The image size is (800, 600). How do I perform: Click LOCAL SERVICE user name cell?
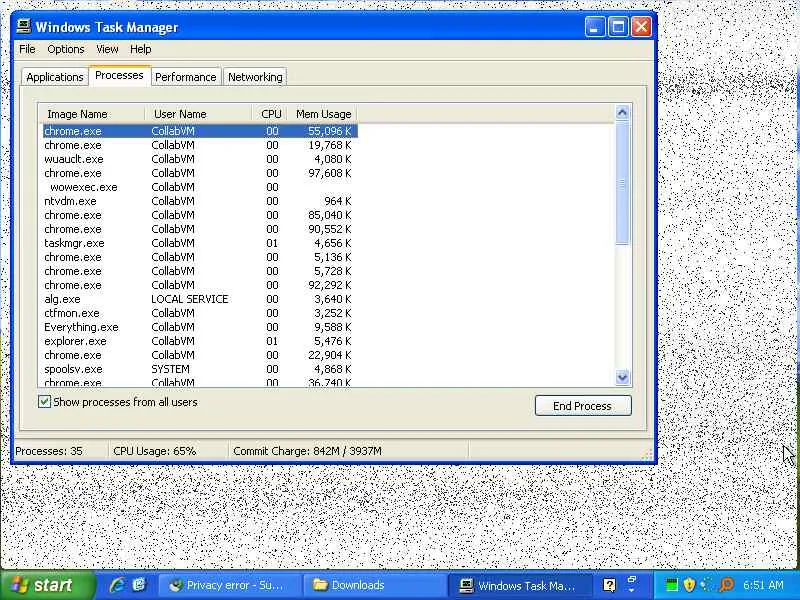[x=190, y=299]
